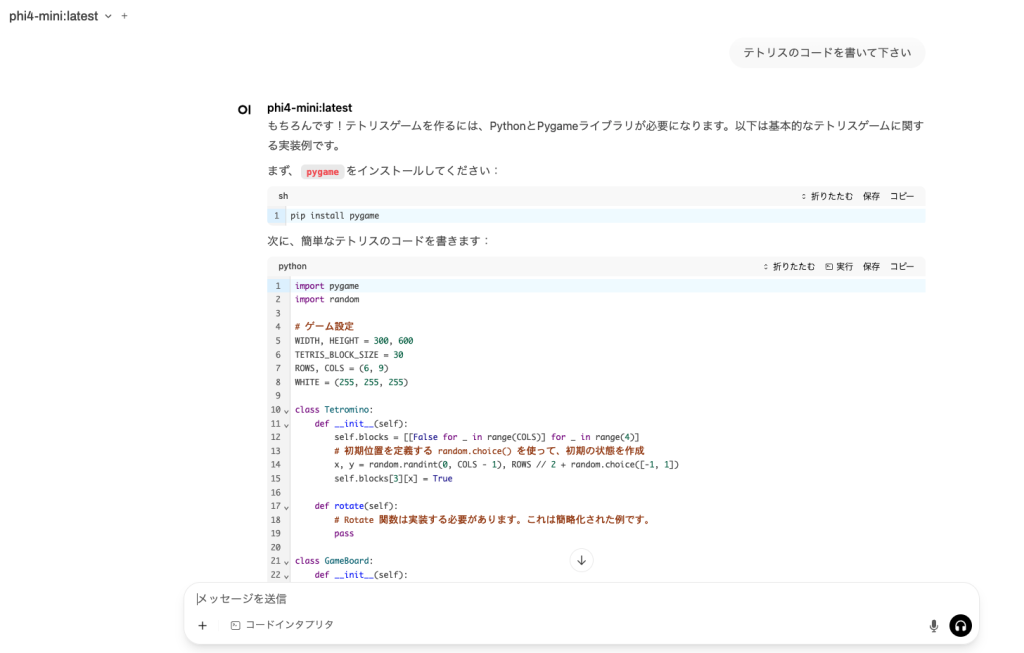The height and width of the screenshot is (653, 1024).
Task: Fold the __init__ method at line 11
Action: click(x=286, y=424)
